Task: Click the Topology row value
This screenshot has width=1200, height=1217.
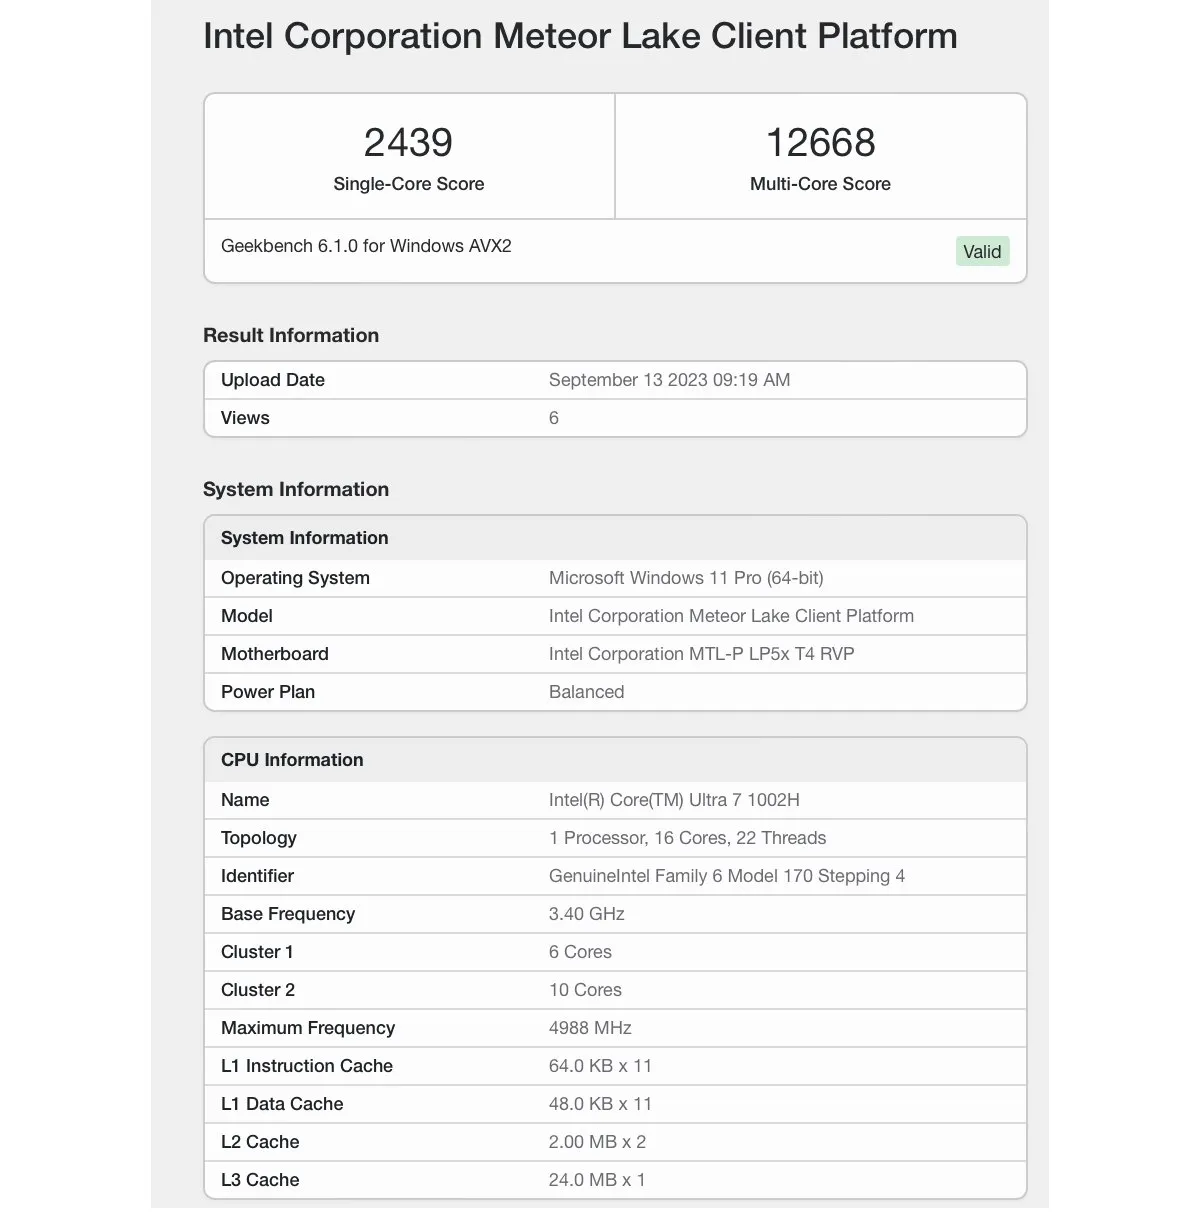Action: point(687,838)
